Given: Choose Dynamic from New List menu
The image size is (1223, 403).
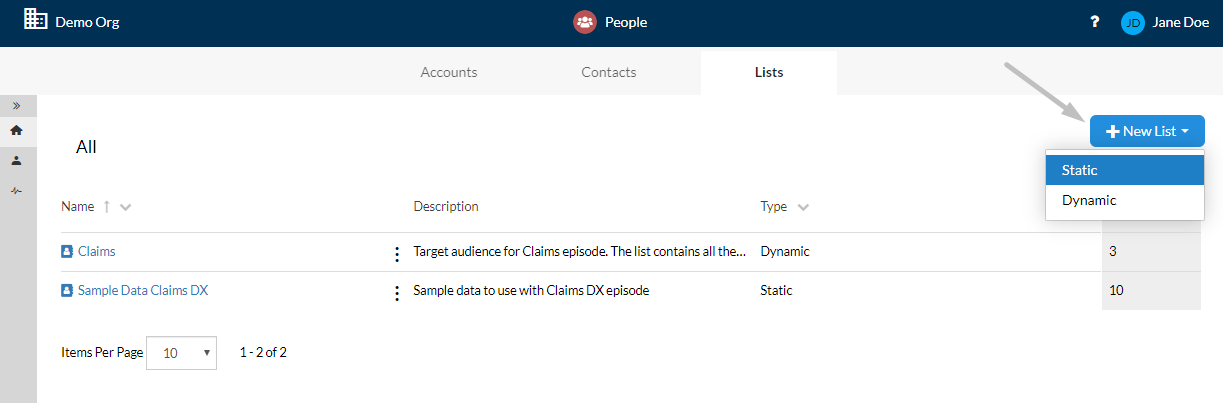Looking at the screenshot, I should (1125, 200).
